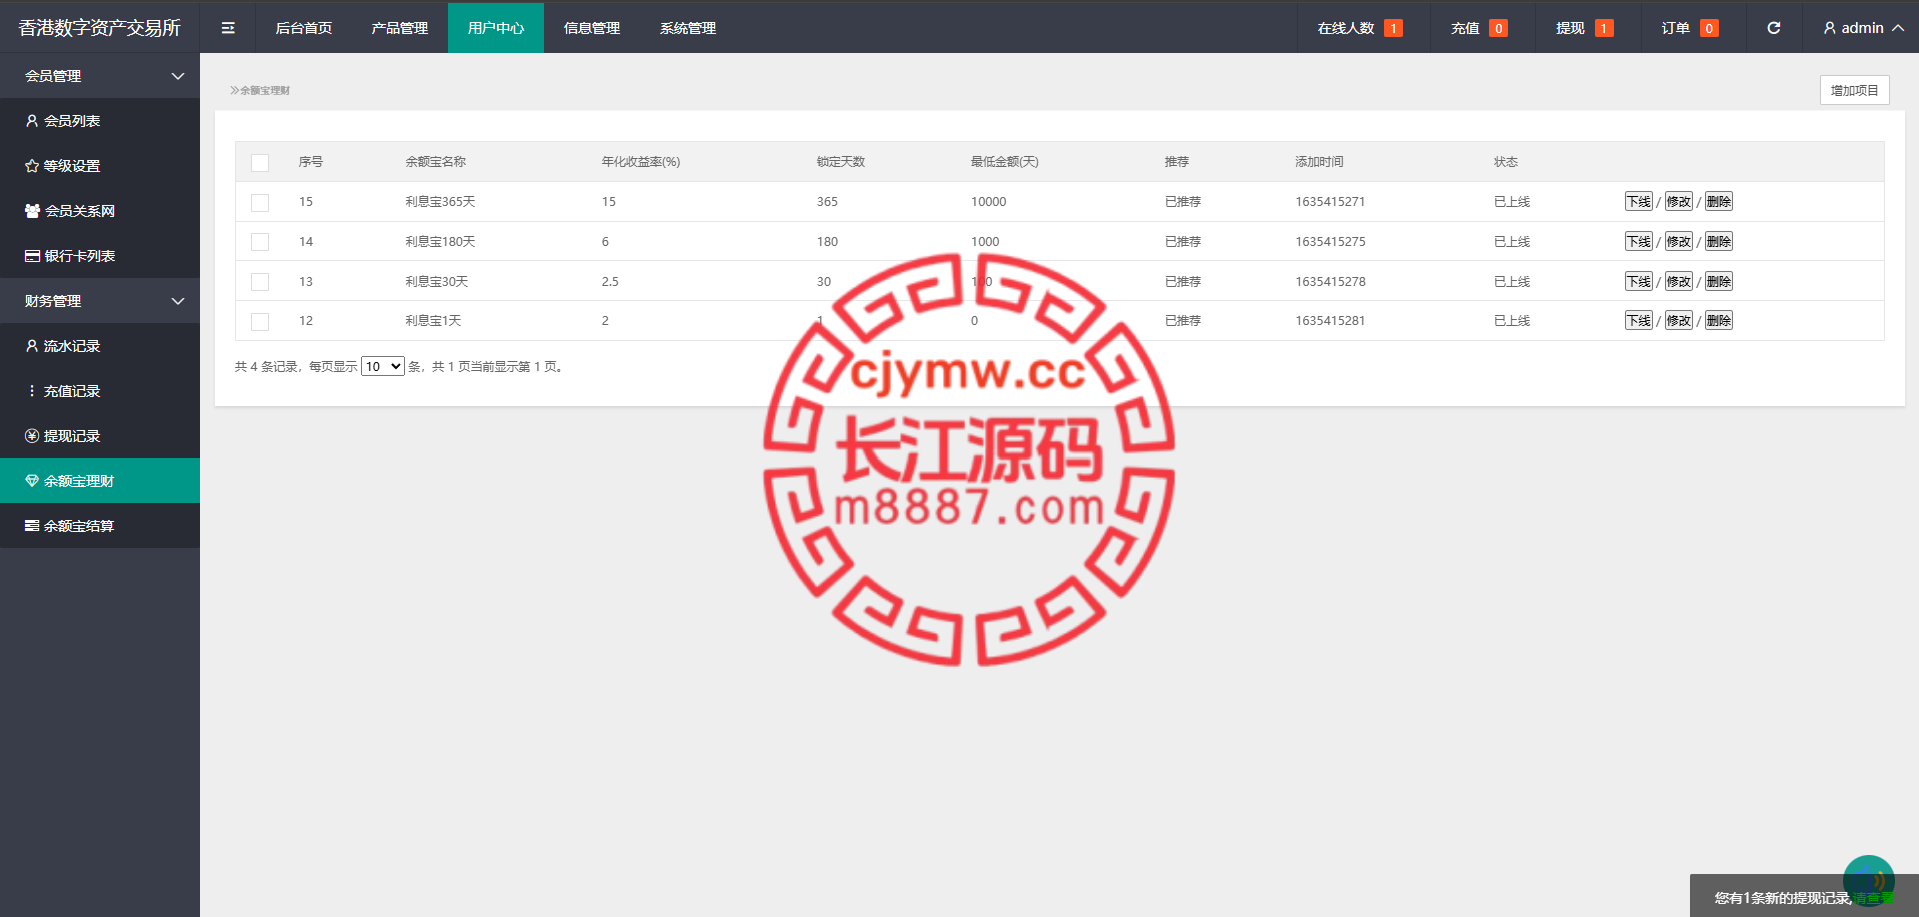Image resolution: width=1919 pixels, height=917 pixels.
Task: Go to 信息管理 tab
Action: click(x=592, y=28)
